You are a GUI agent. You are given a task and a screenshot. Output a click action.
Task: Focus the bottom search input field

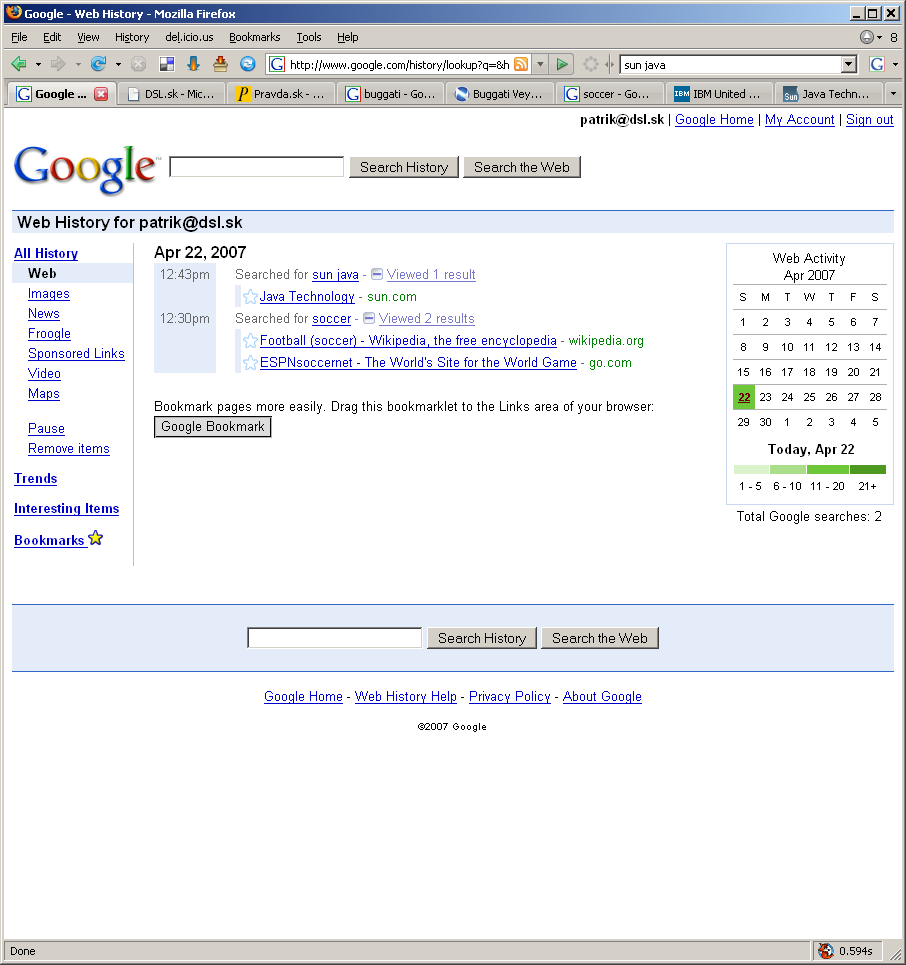pyautogui.click(x=334, y=638)
